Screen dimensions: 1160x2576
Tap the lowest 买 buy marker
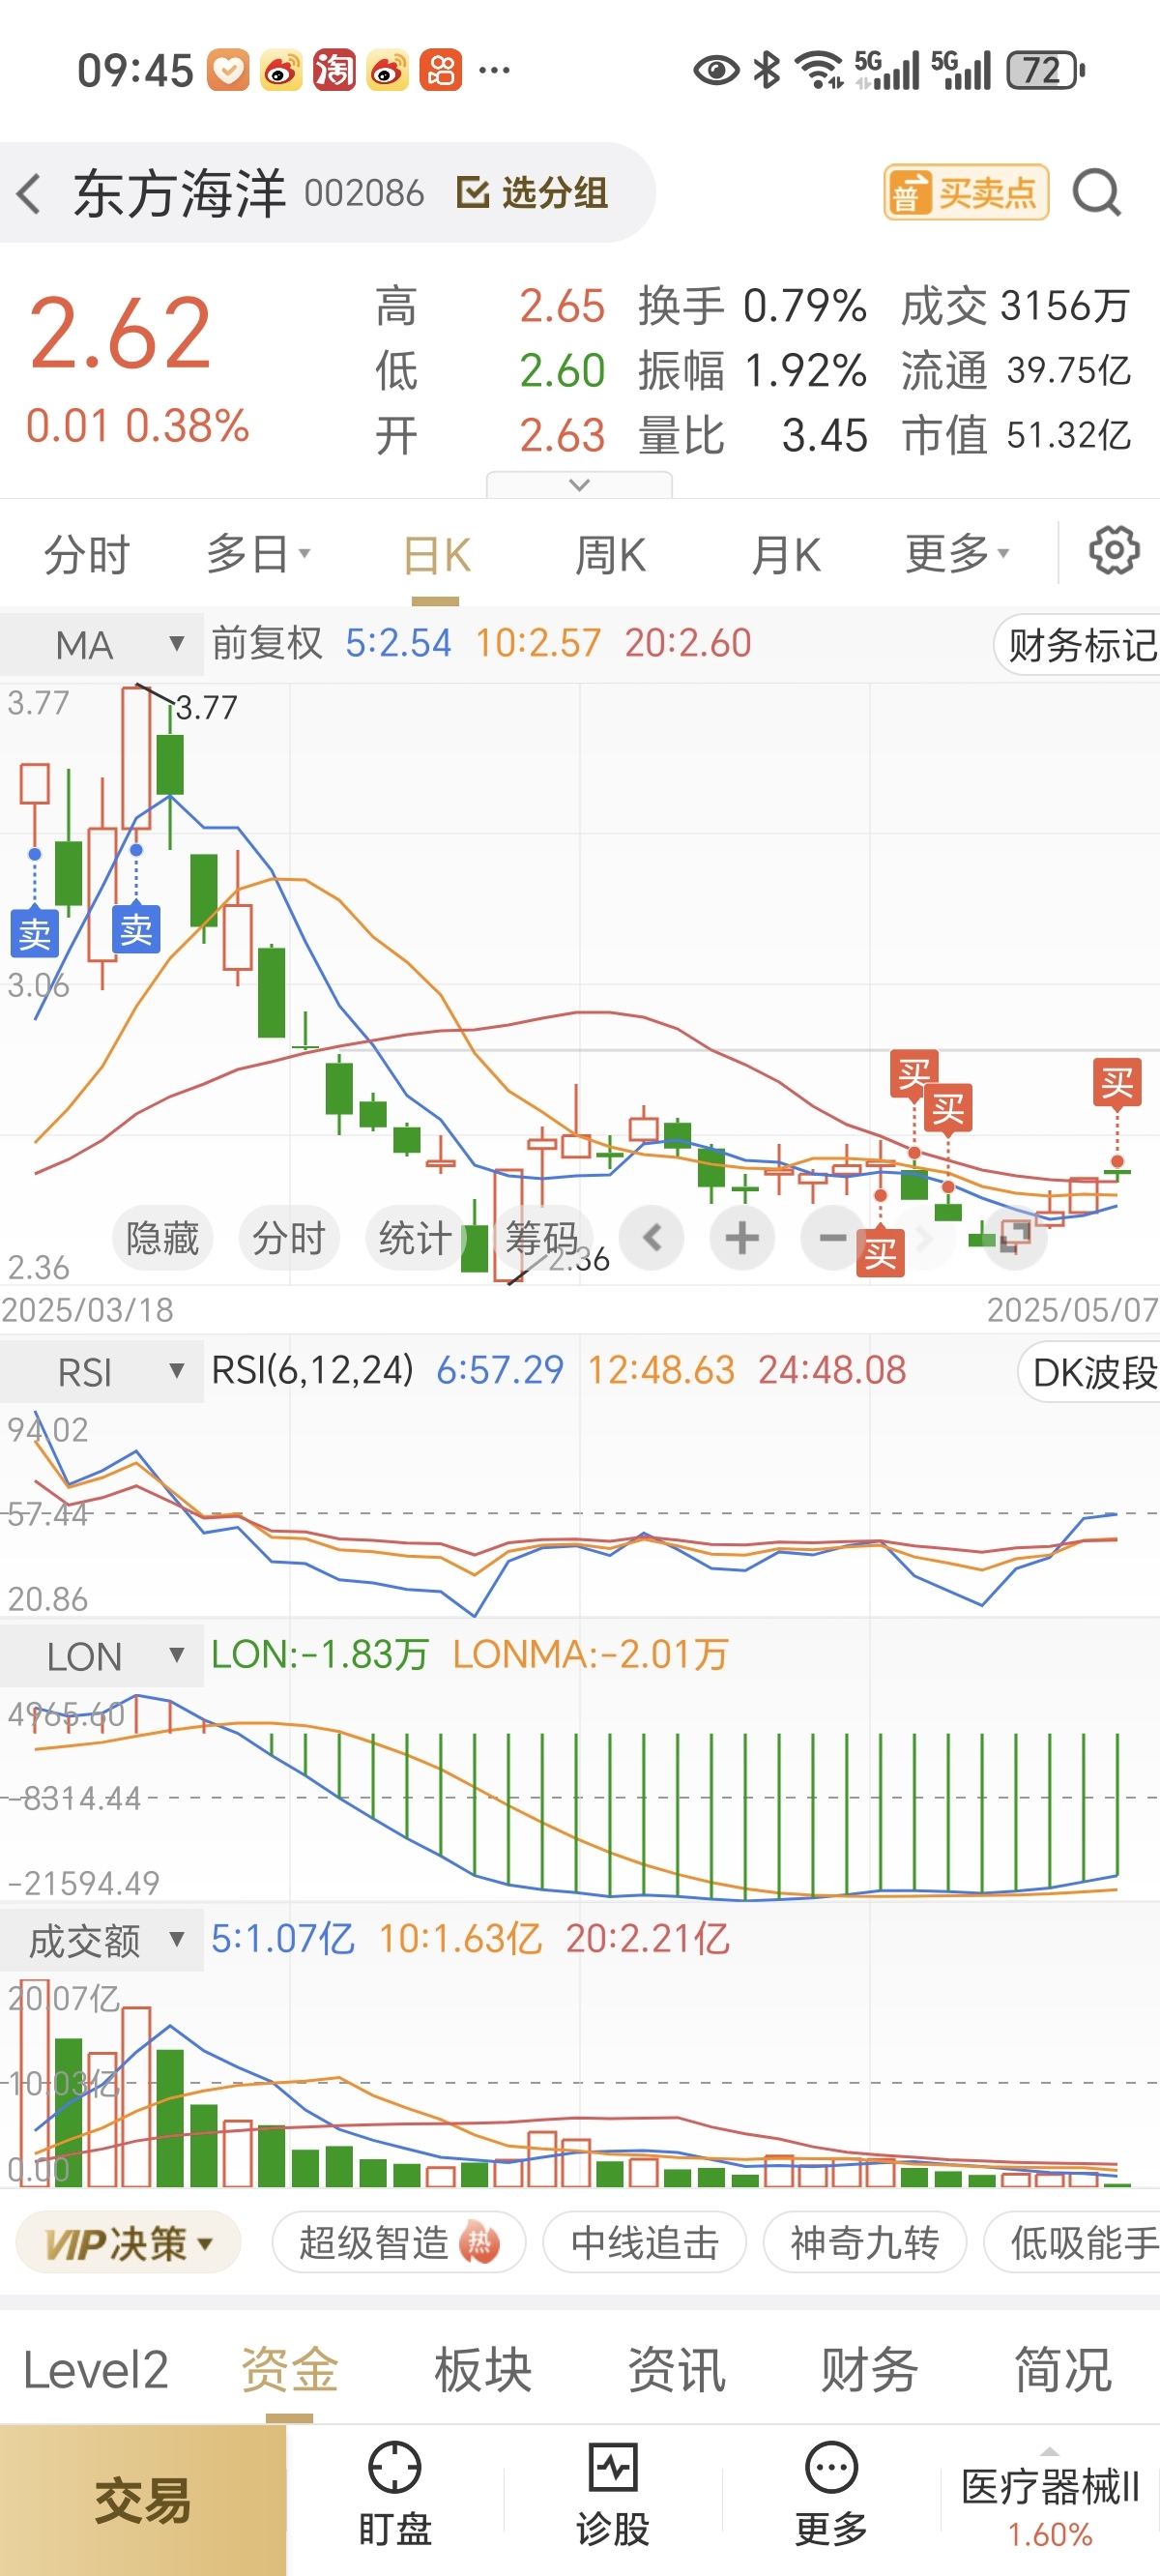880,1254
